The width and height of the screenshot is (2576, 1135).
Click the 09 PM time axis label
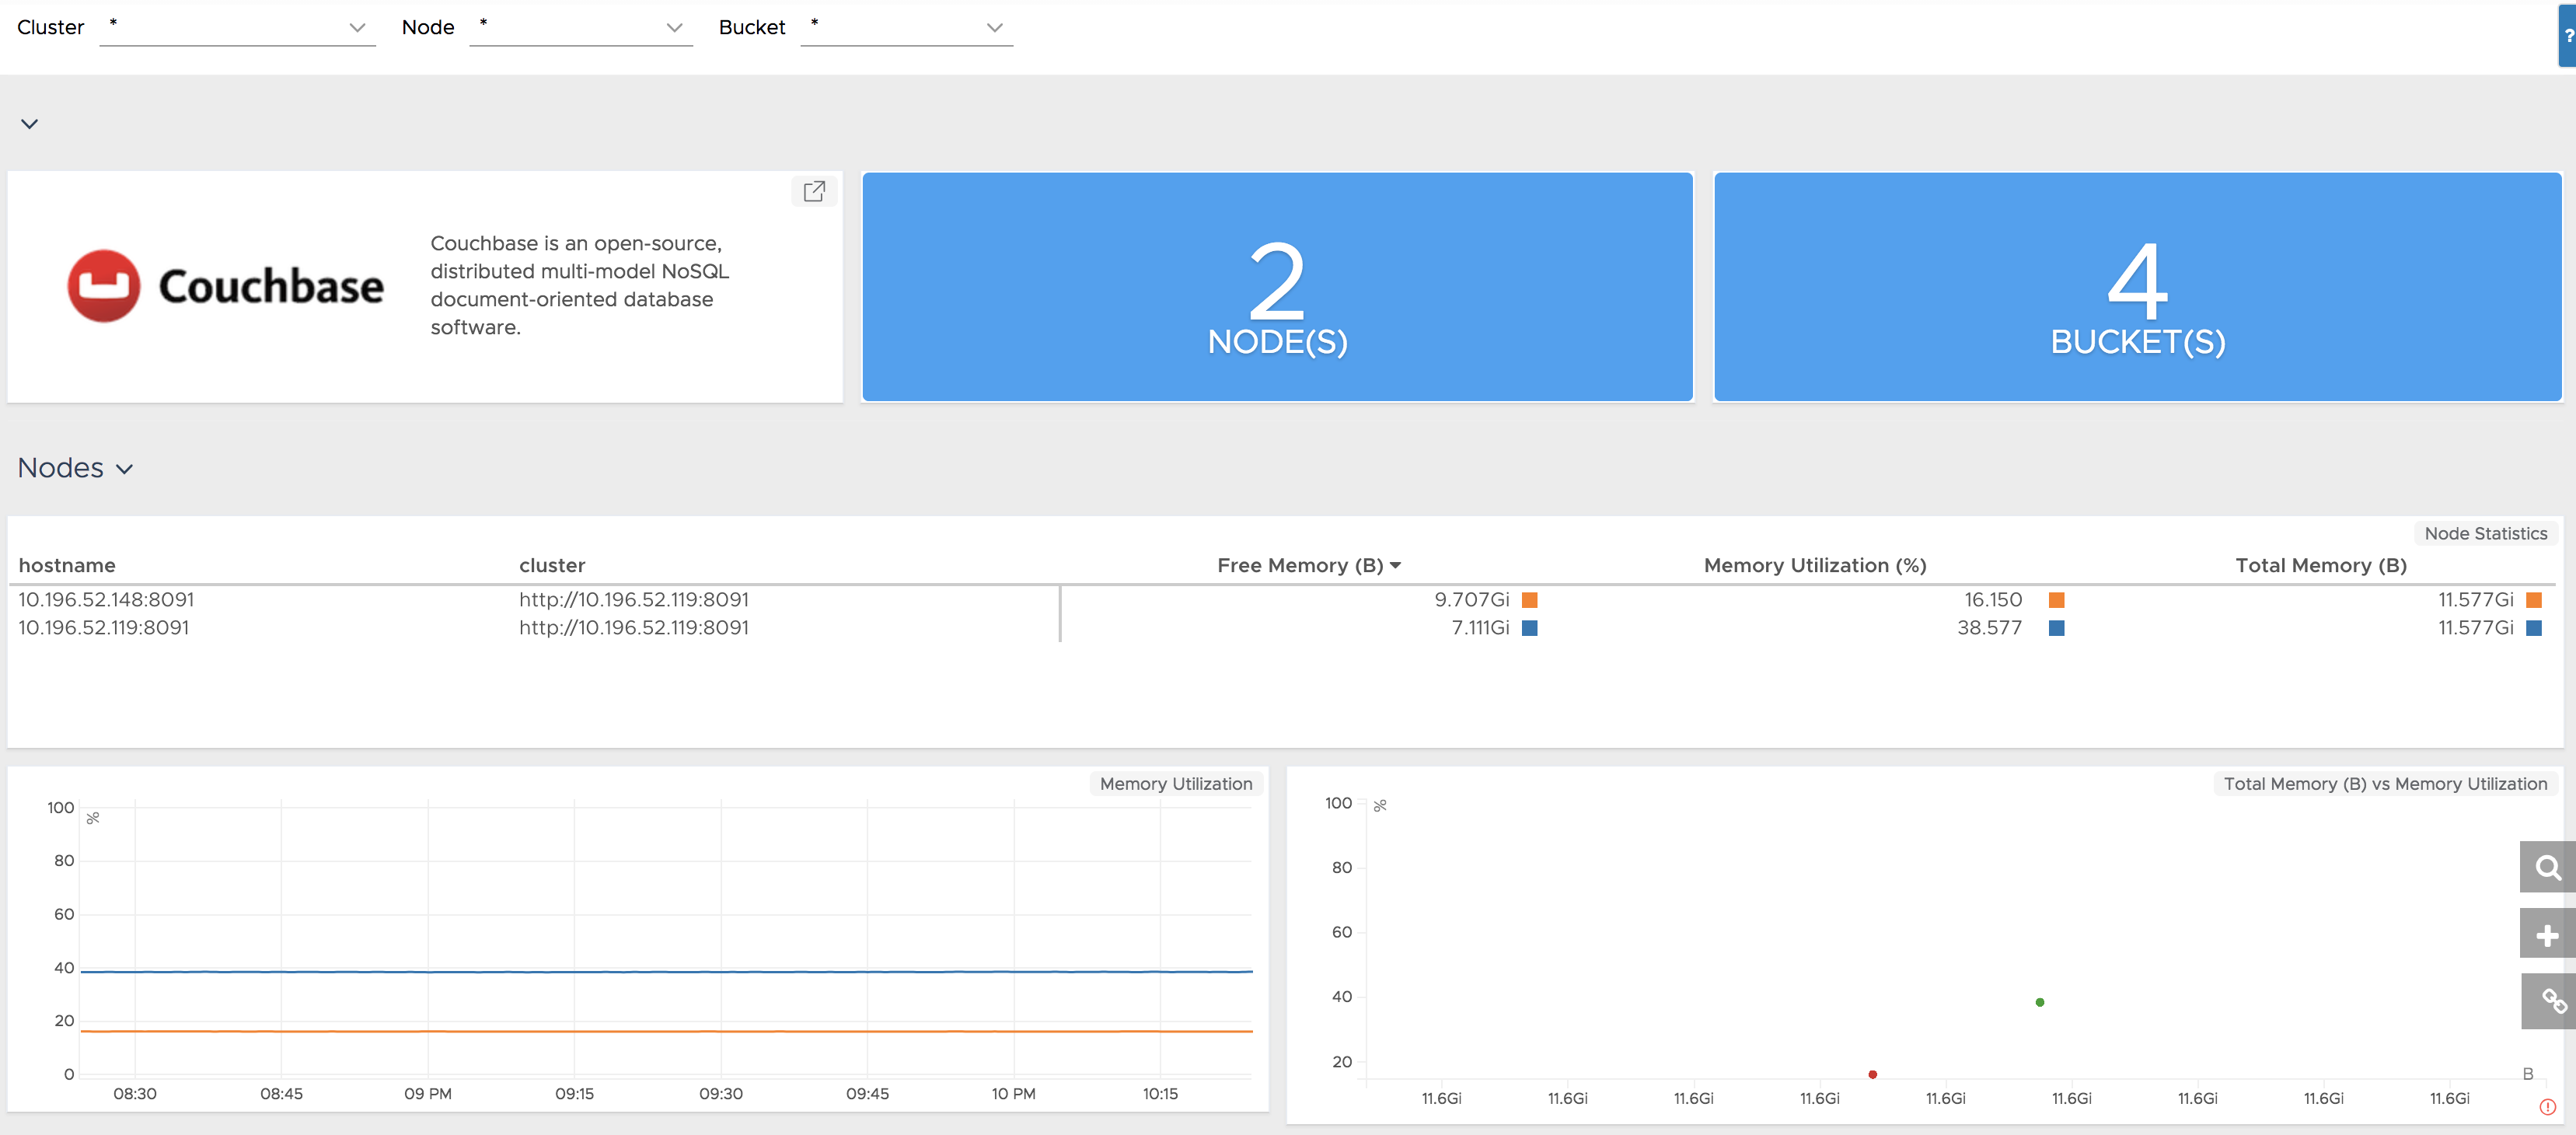point(427,1093)
